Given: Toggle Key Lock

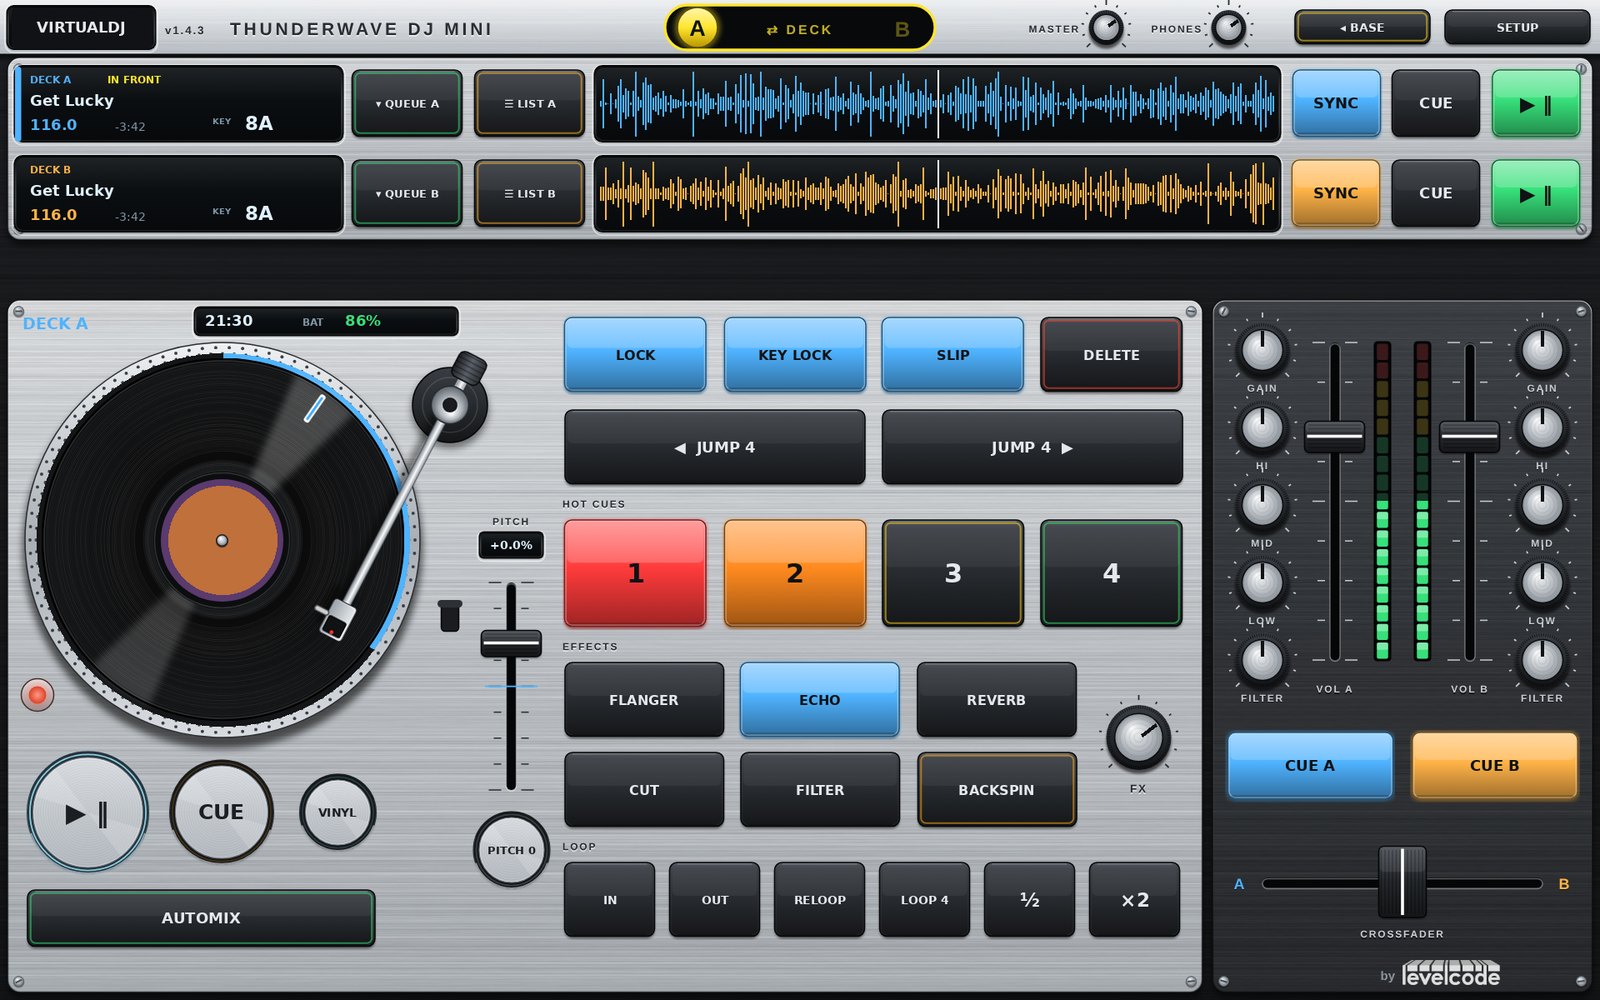Looking at the screenshot, I should pyautogui.click(x=795, y=355).
